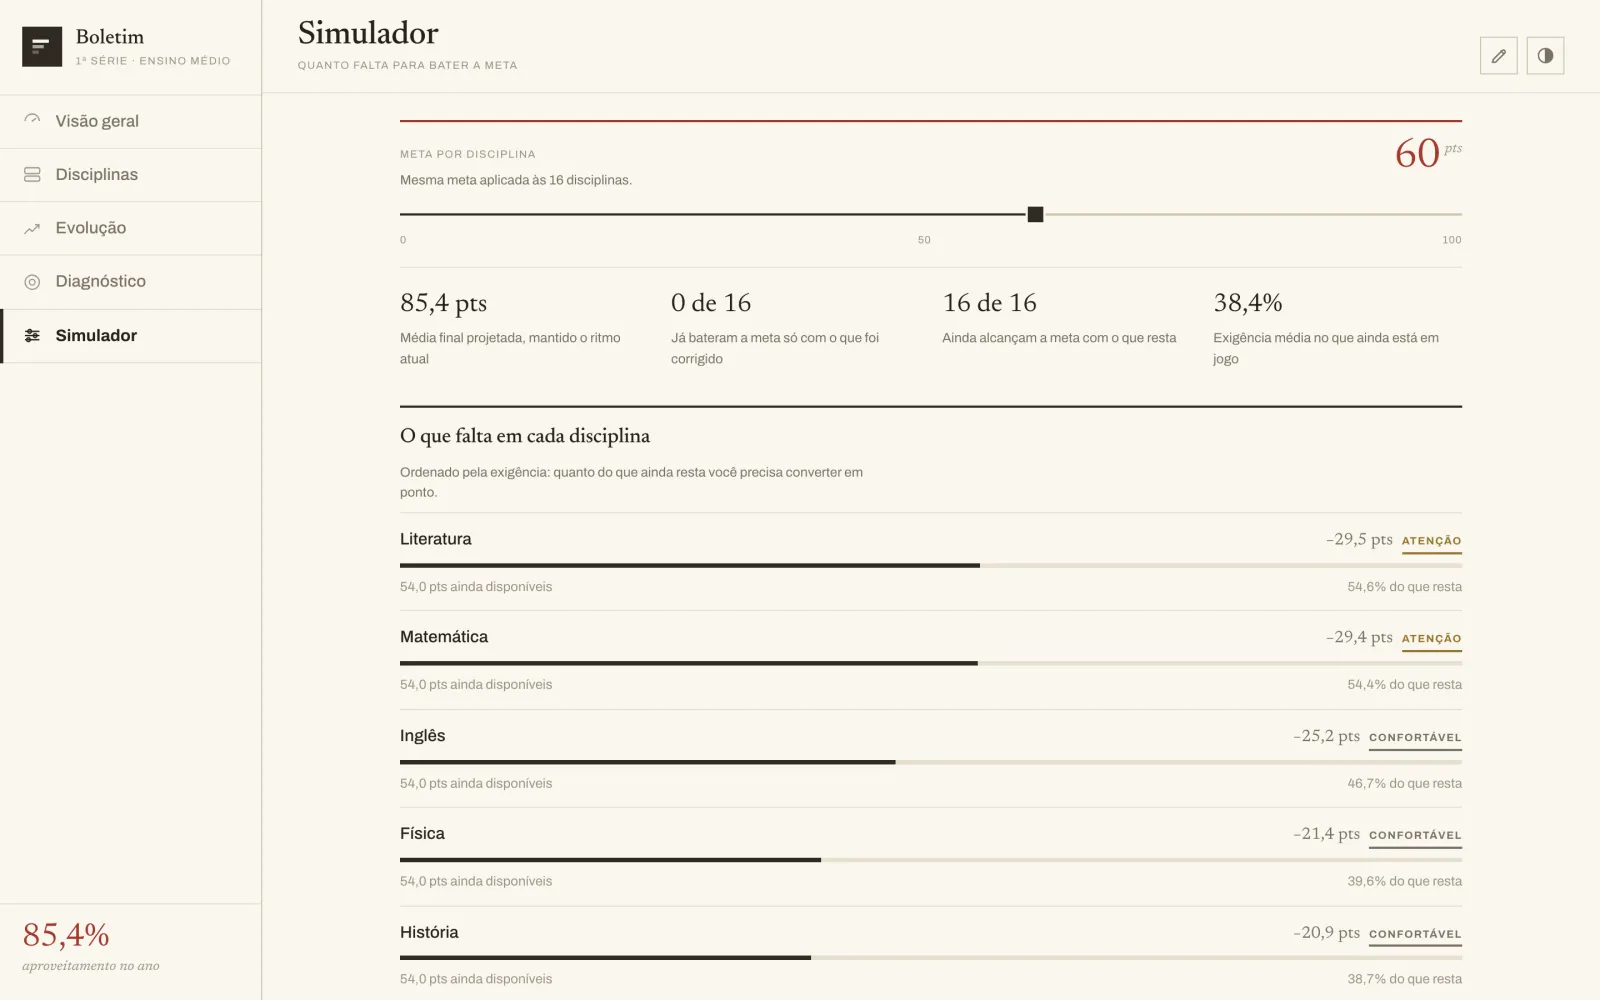Click the ATENÇÃO tag on Matemática

coord(1431,639)
